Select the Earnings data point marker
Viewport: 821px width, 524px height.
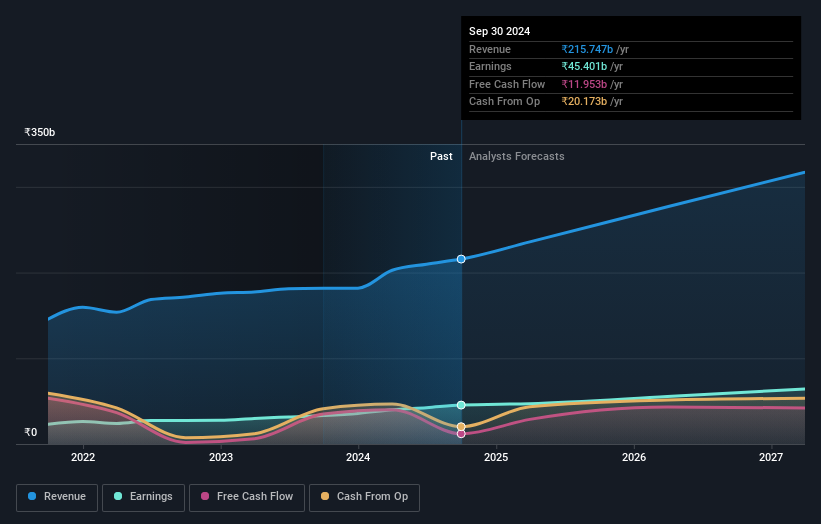(x=461, y=405)
